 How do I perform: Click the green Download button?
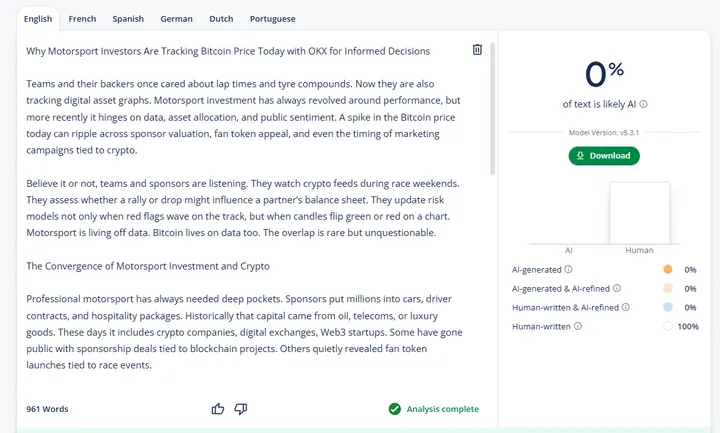[604, 156]
